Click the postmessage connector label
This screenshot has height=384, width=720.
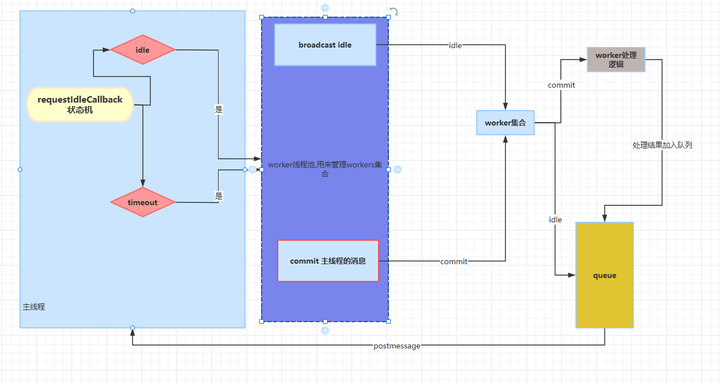point(397,346)
